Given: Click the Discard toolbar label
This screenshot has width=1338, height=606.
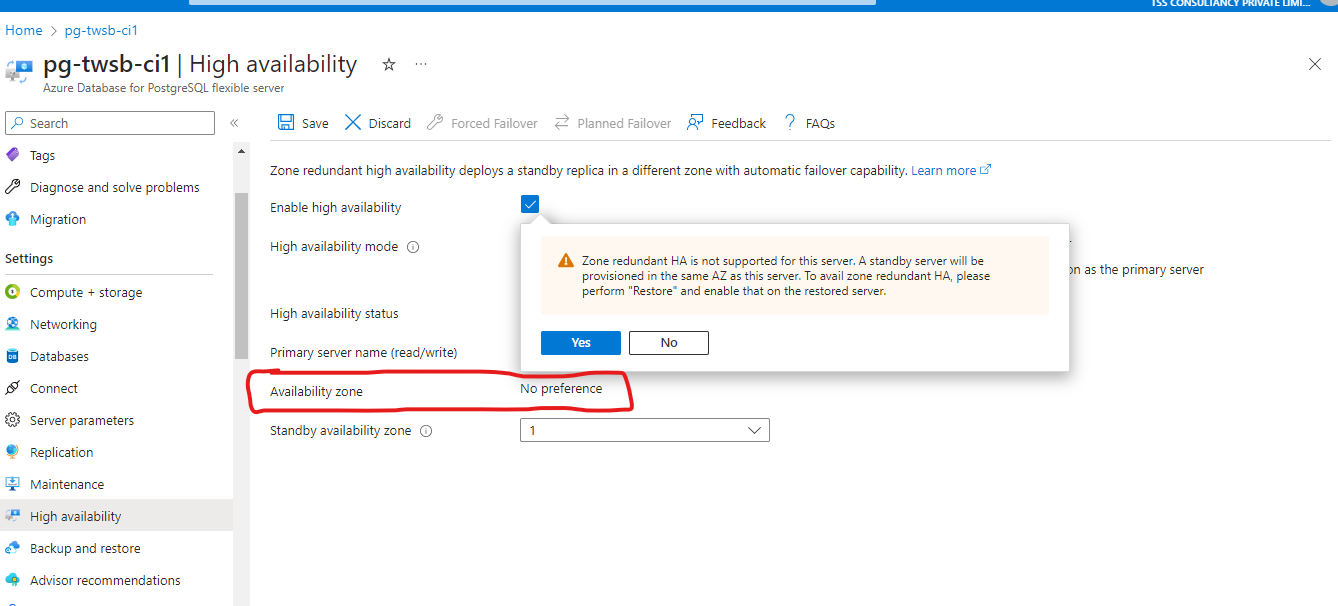Looking at the screenshot, I should [390, 123].
